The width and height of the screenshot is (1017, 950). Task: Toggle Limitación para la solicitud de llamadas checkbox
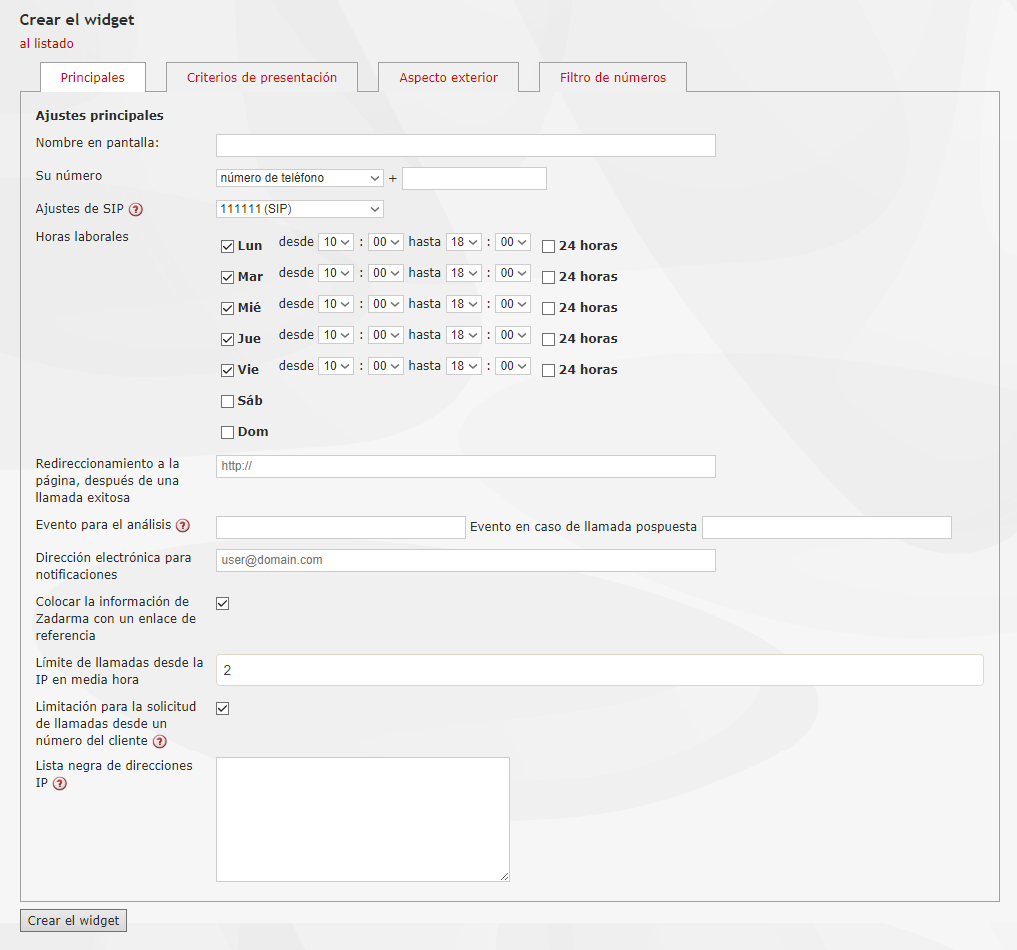[222, 709]
